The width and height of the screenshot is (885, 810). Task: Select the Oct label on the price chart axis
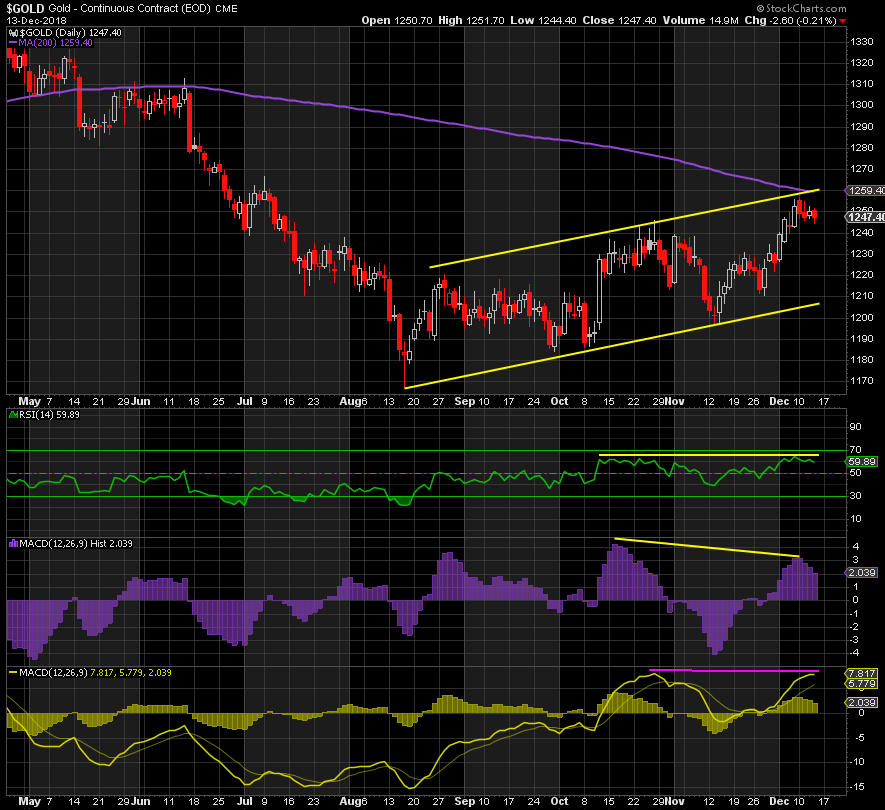(x=558, y=400)
